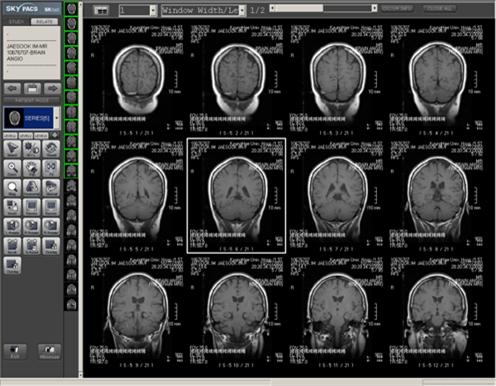Click the CLOSE INFO button

tap(397, 8)
